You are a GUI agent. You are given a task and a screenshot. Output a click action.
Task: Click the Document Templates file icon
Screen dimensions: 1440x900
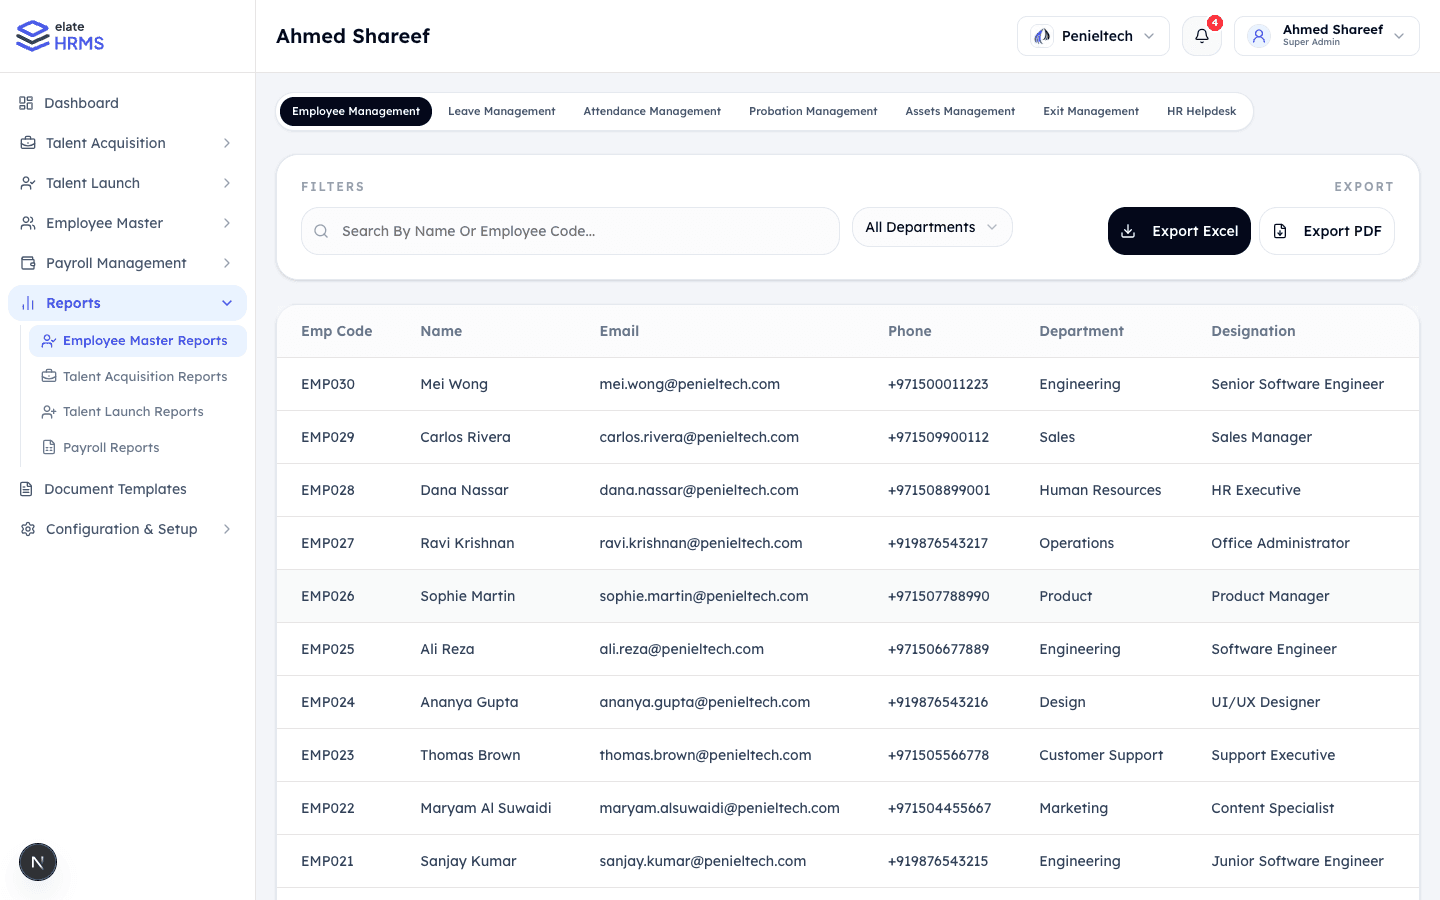point(26,489)
